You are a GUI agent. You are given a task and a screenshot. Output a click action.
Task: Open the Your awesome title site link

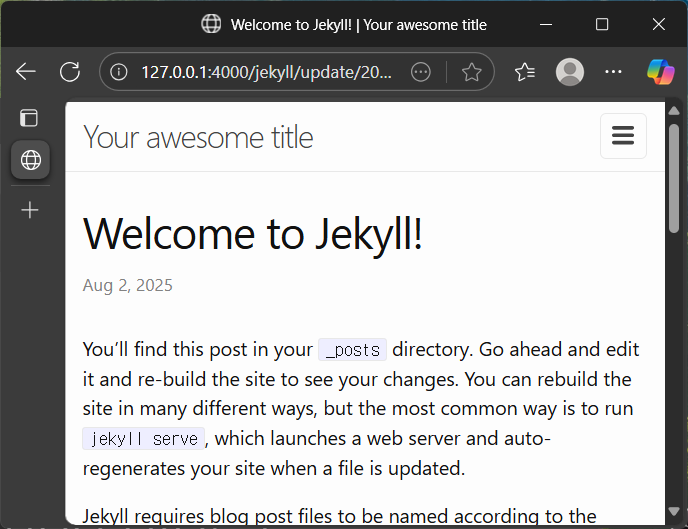[x=198, y=137]
